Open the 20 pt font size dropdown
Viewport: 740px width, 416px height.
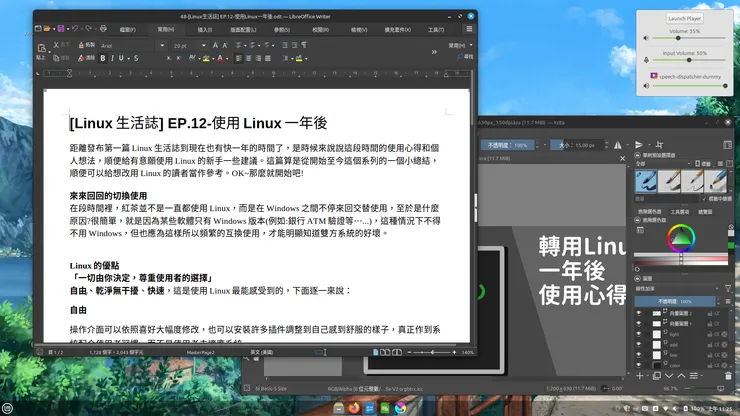click(203, 46)
